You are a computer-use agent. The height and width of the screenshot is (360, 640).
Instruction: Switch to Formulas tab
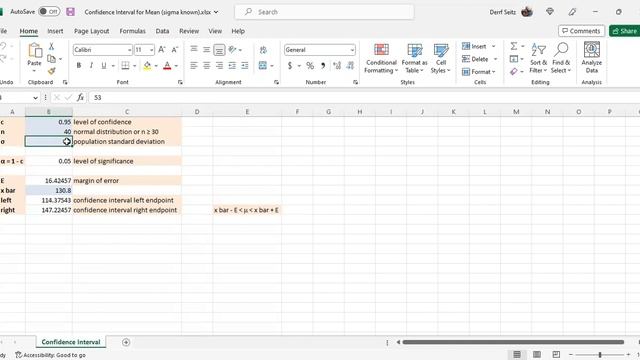coord(132,31)
